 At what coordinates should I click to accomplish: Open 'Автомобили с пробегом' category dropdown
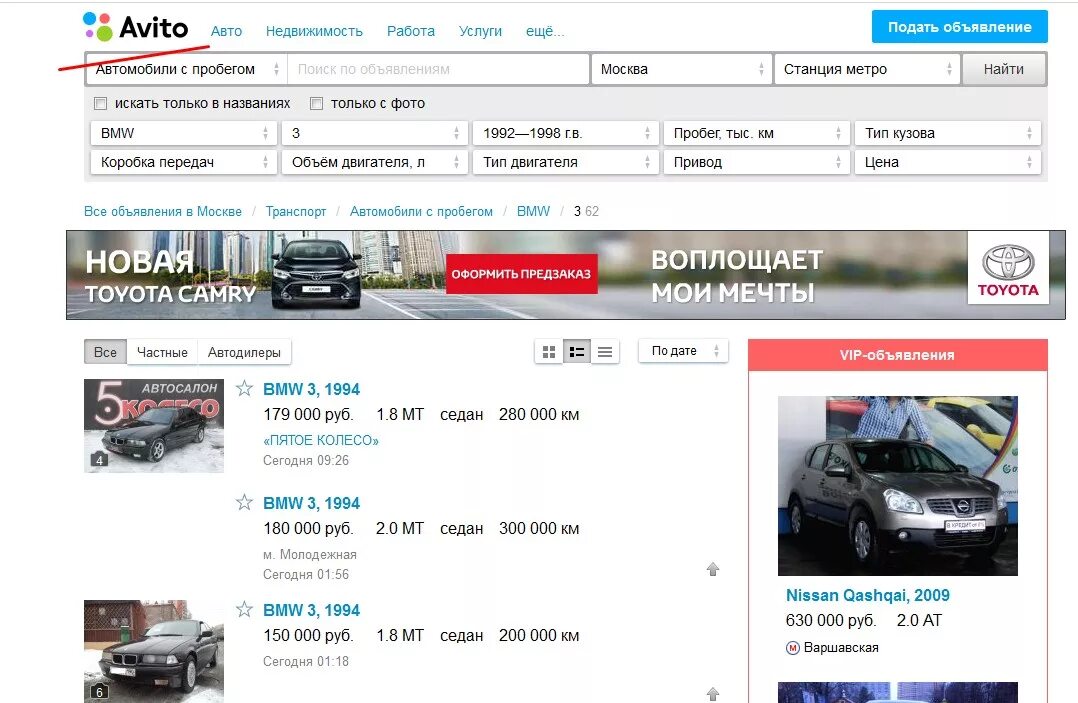[x=186, y=69]
